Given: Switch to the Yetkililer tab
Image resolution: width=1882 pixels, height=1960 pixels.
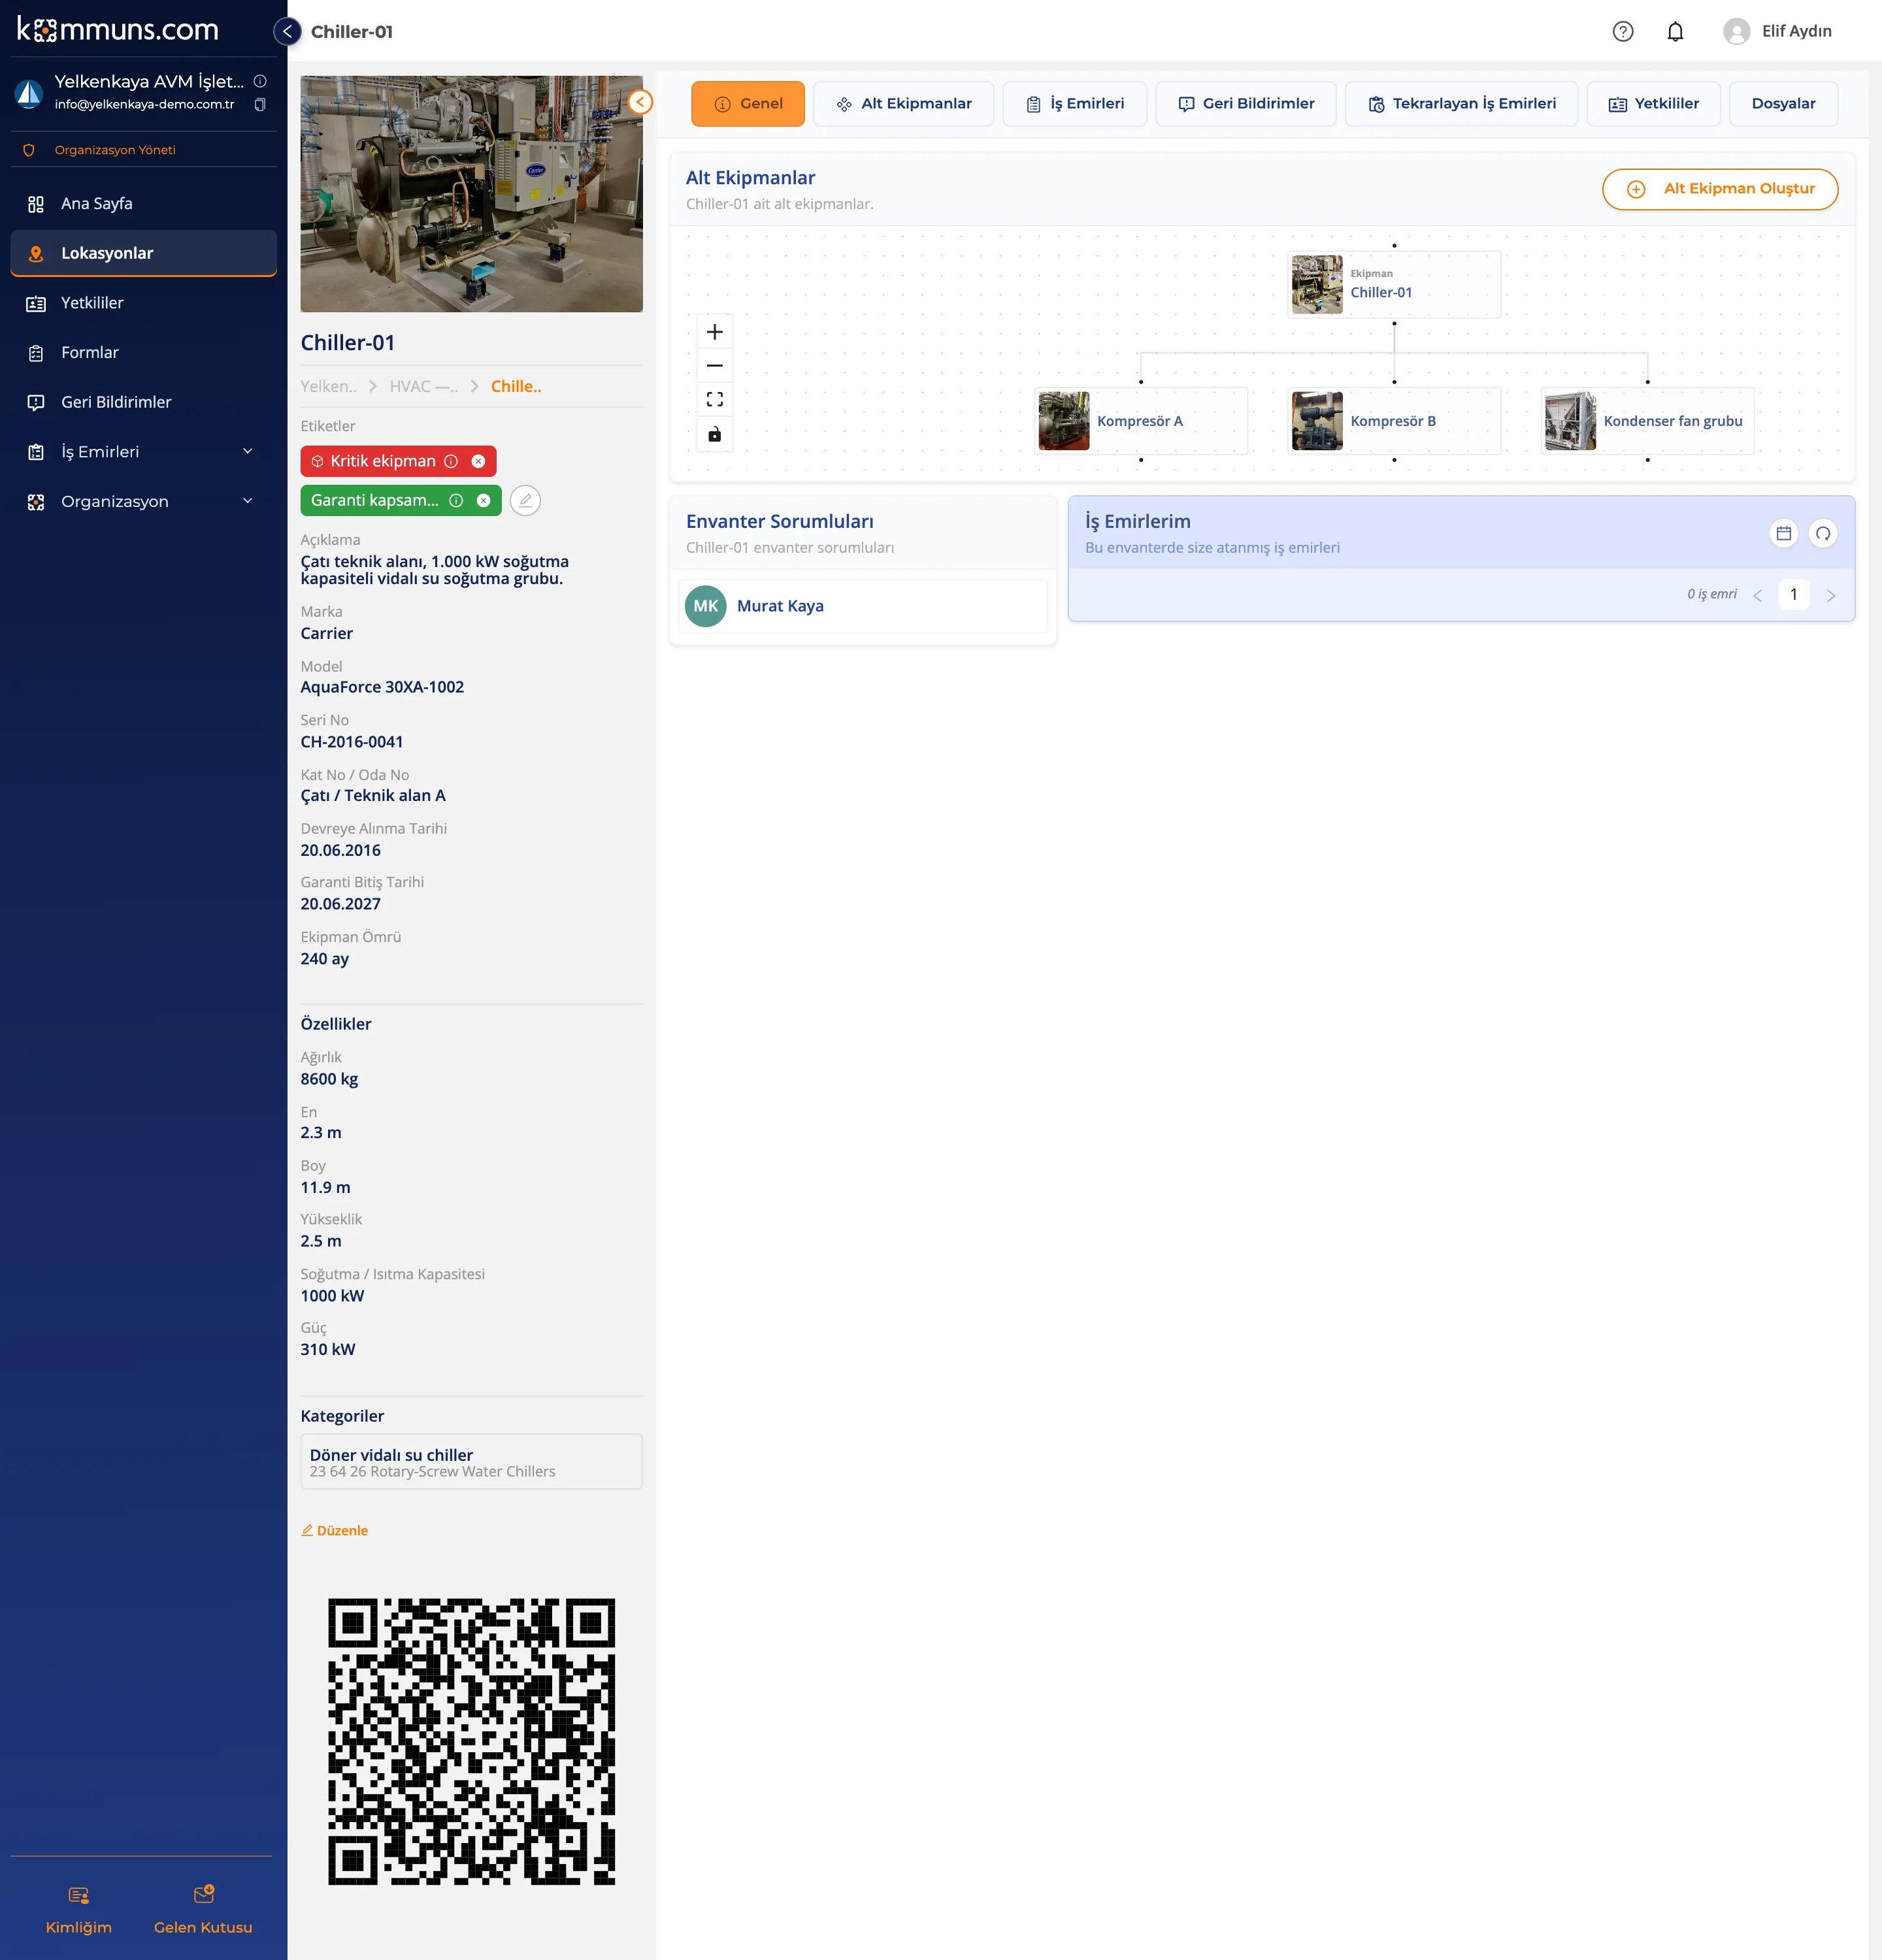Looking at the screenshot, I should tap(1653, 104).
